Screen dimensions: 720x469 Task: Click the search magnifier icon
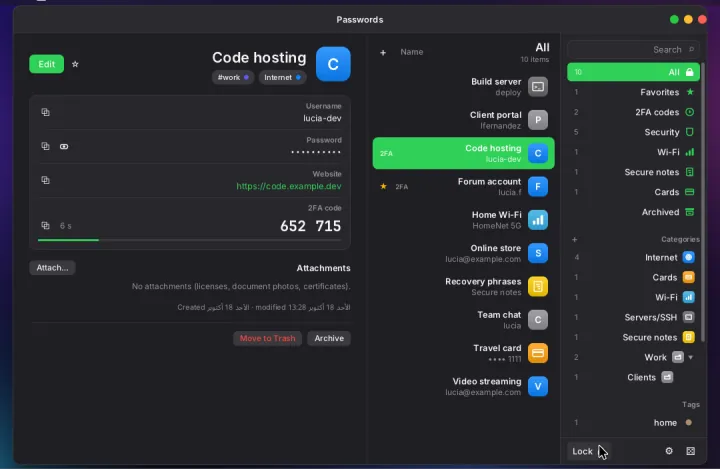click(x=691, y=49)
